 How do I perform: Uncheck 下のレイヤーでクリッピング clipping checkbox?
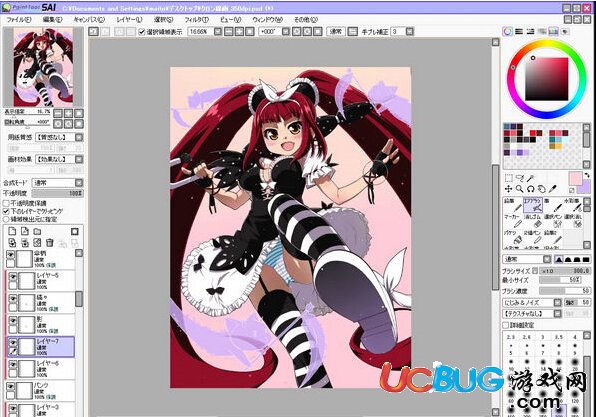(6, 211)
